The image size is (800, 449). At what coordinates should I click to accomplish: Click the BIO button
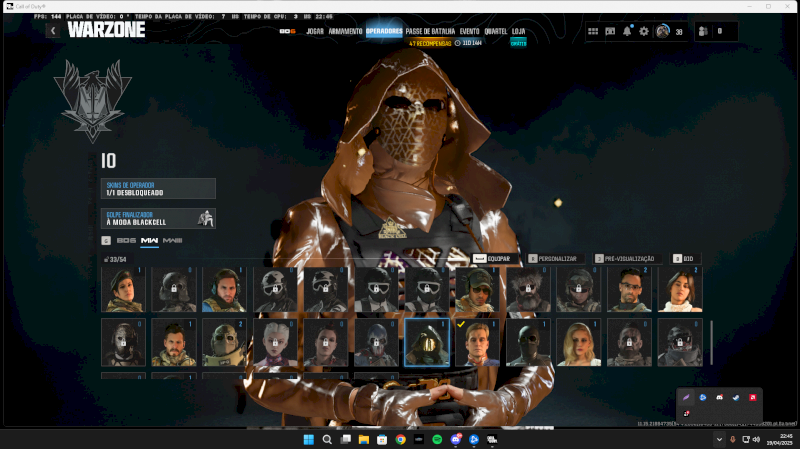point(684,259)
